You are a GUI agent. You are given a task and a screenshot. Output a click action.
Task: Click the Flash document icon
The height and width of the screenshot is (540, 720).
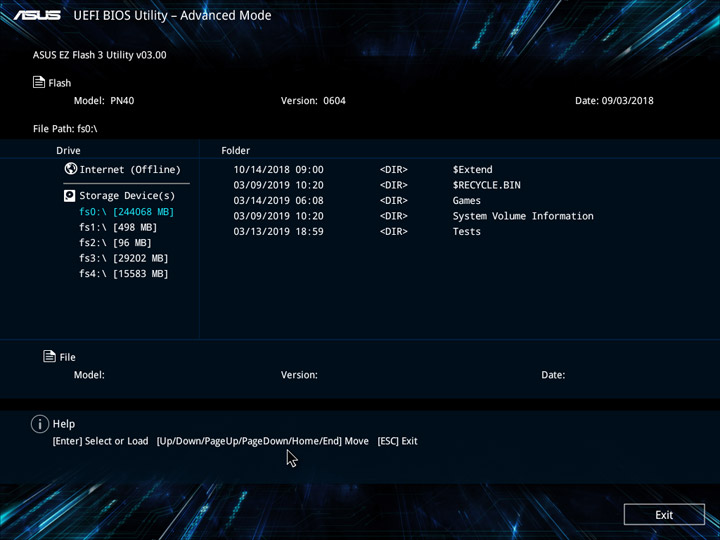[39, 82]
